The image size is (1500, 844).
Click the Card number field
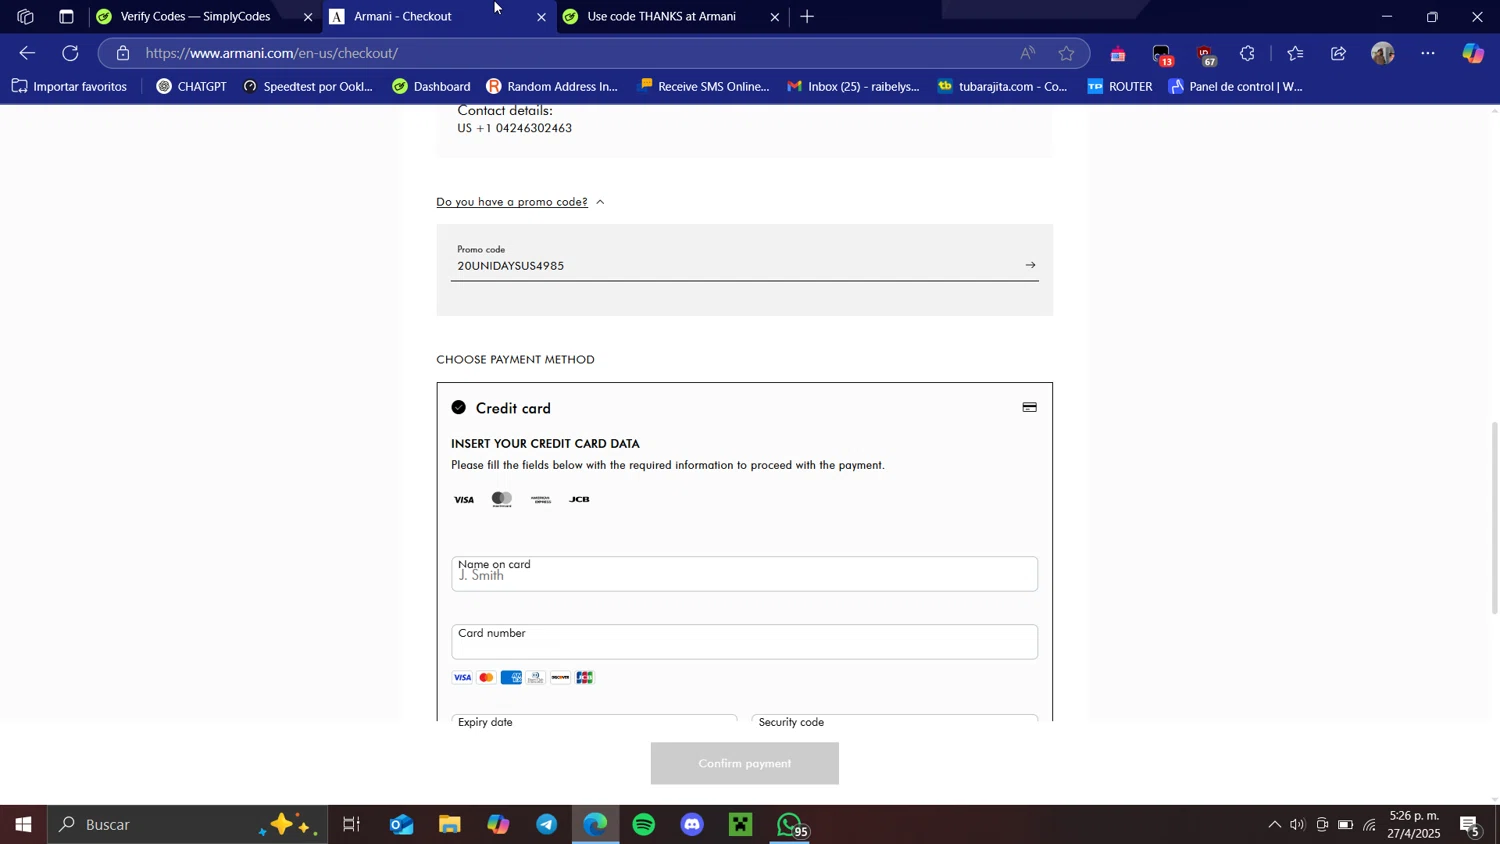(744, 642)
